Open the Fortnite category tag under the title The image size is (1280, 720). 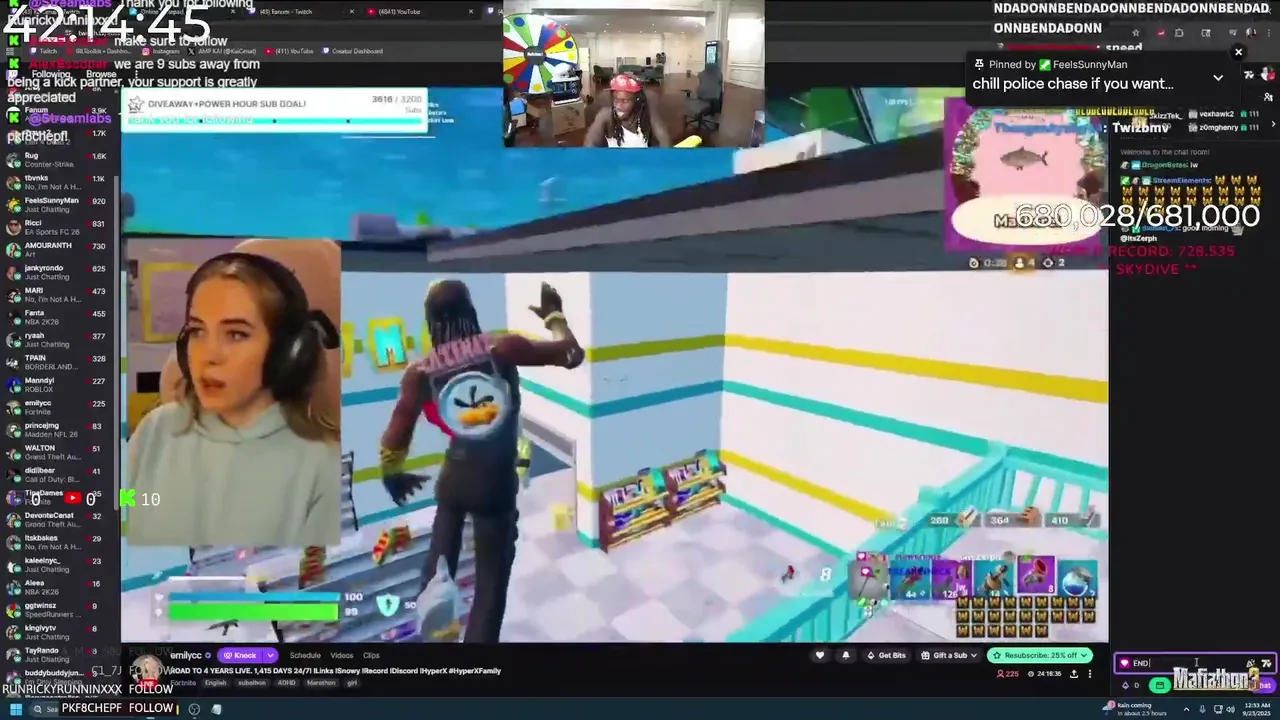tap(183, 683)
